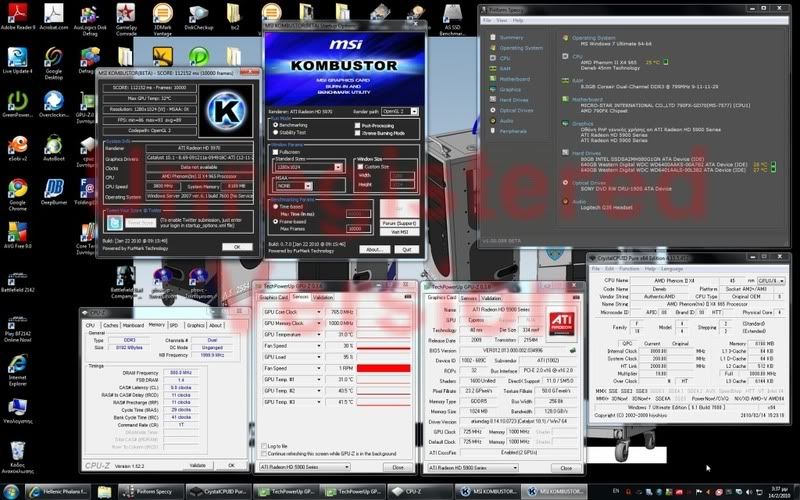Open GPU Memory Clock sensor dropdown arrow
The width and height of the screenshot is (800, 500).
[319, 323]
